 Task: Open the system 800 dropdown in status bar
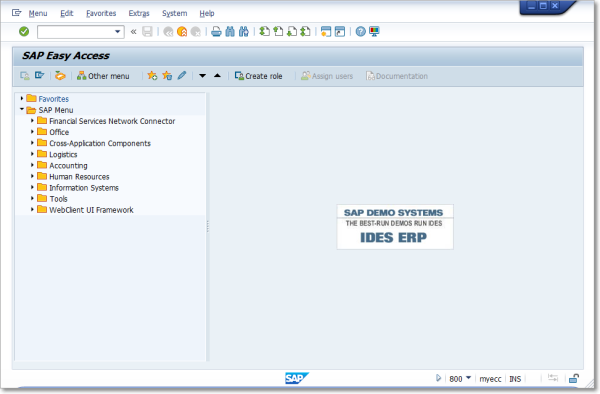(468, 378)
